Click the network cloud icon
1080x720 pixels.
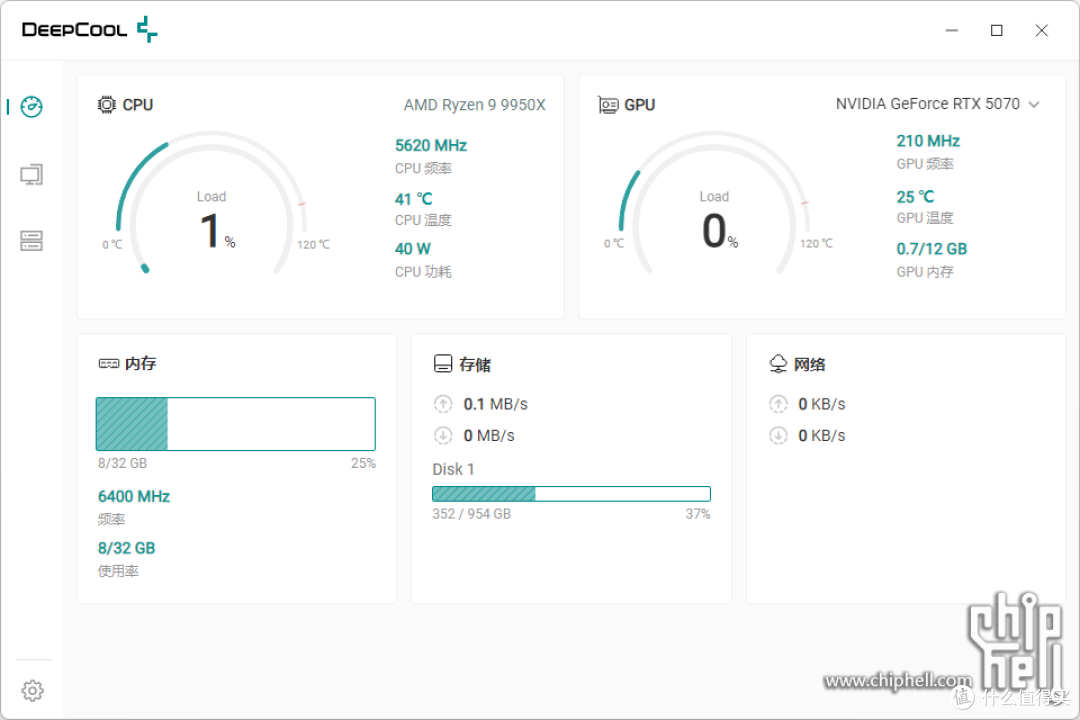(x=778, y=364)
